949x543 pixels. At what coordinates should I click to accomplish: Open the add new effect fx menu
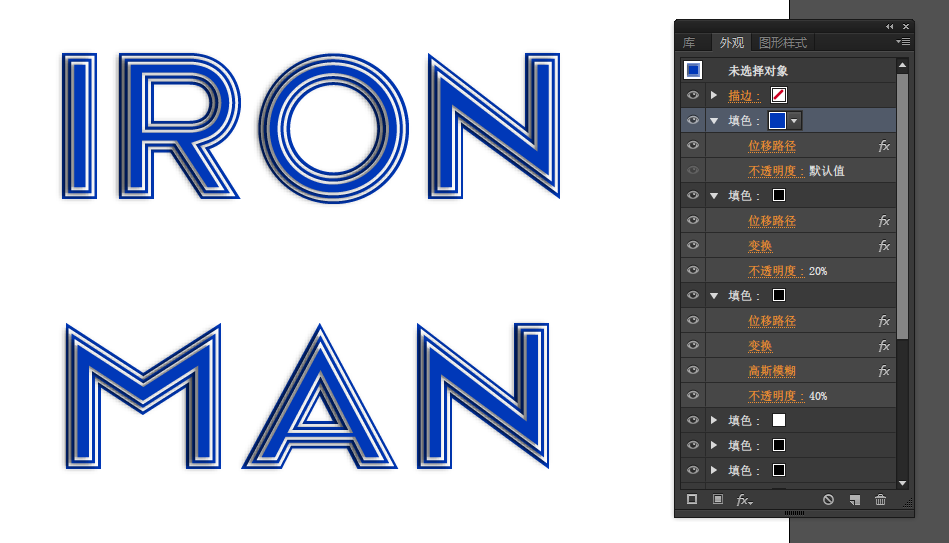[x=744, y=500]
